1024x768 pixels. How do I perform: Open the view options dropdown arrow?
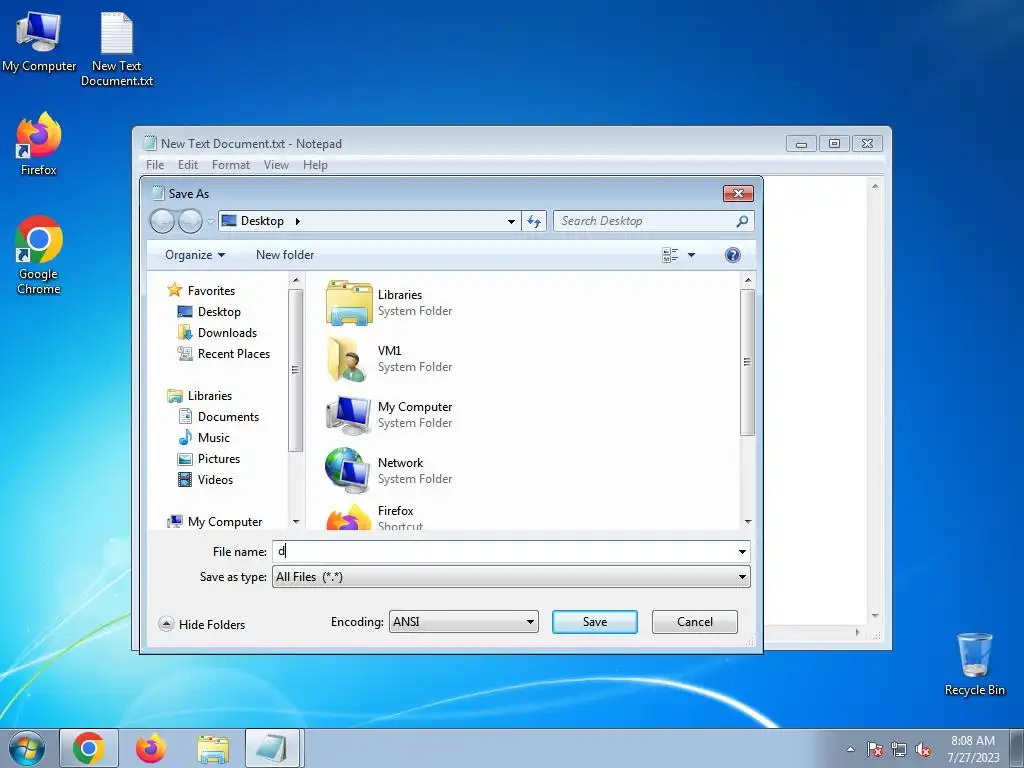[692, 255]
